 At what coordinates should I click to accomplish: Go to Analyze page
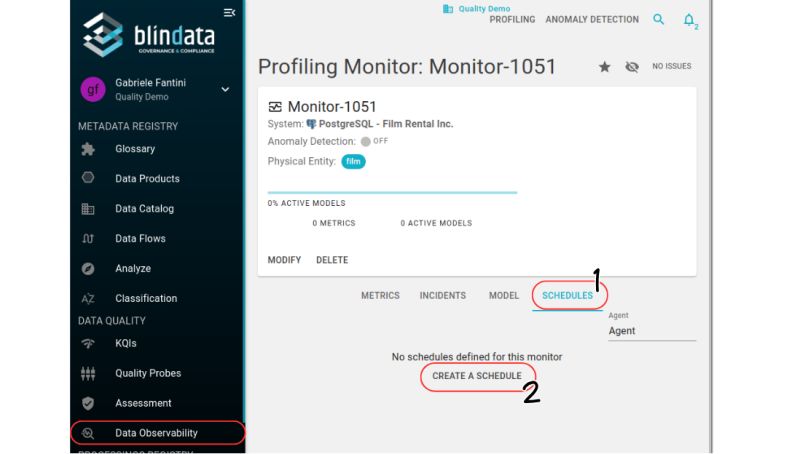coord(133,268)
